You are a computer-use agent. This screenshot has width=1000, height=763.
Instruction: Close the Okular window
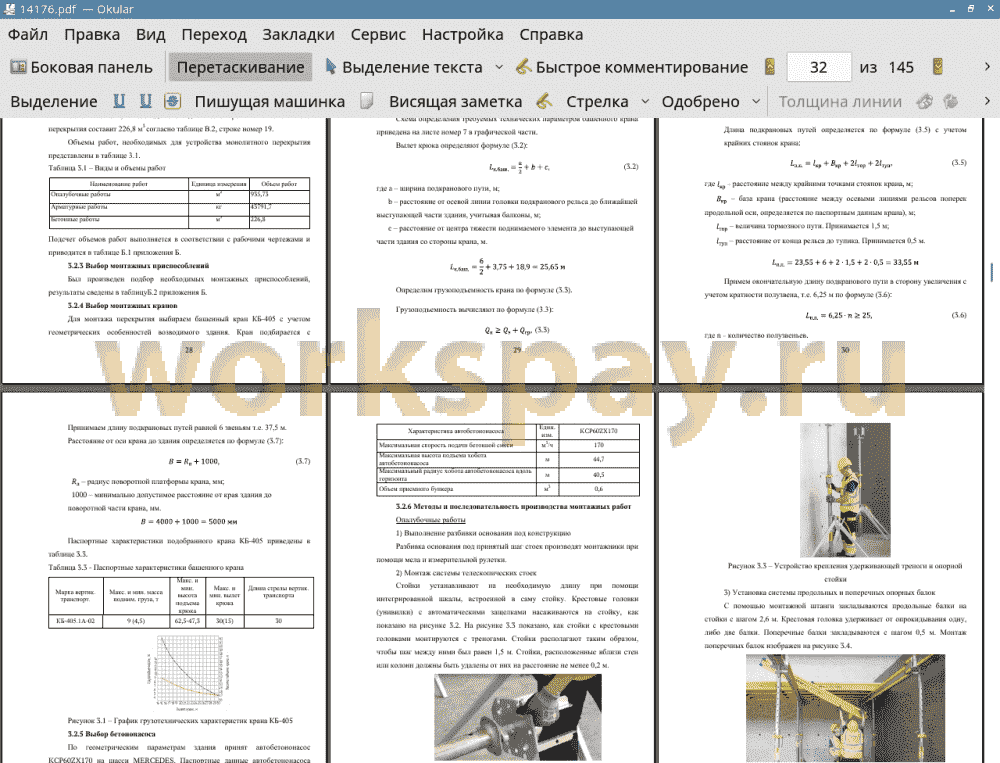point(989,9)
